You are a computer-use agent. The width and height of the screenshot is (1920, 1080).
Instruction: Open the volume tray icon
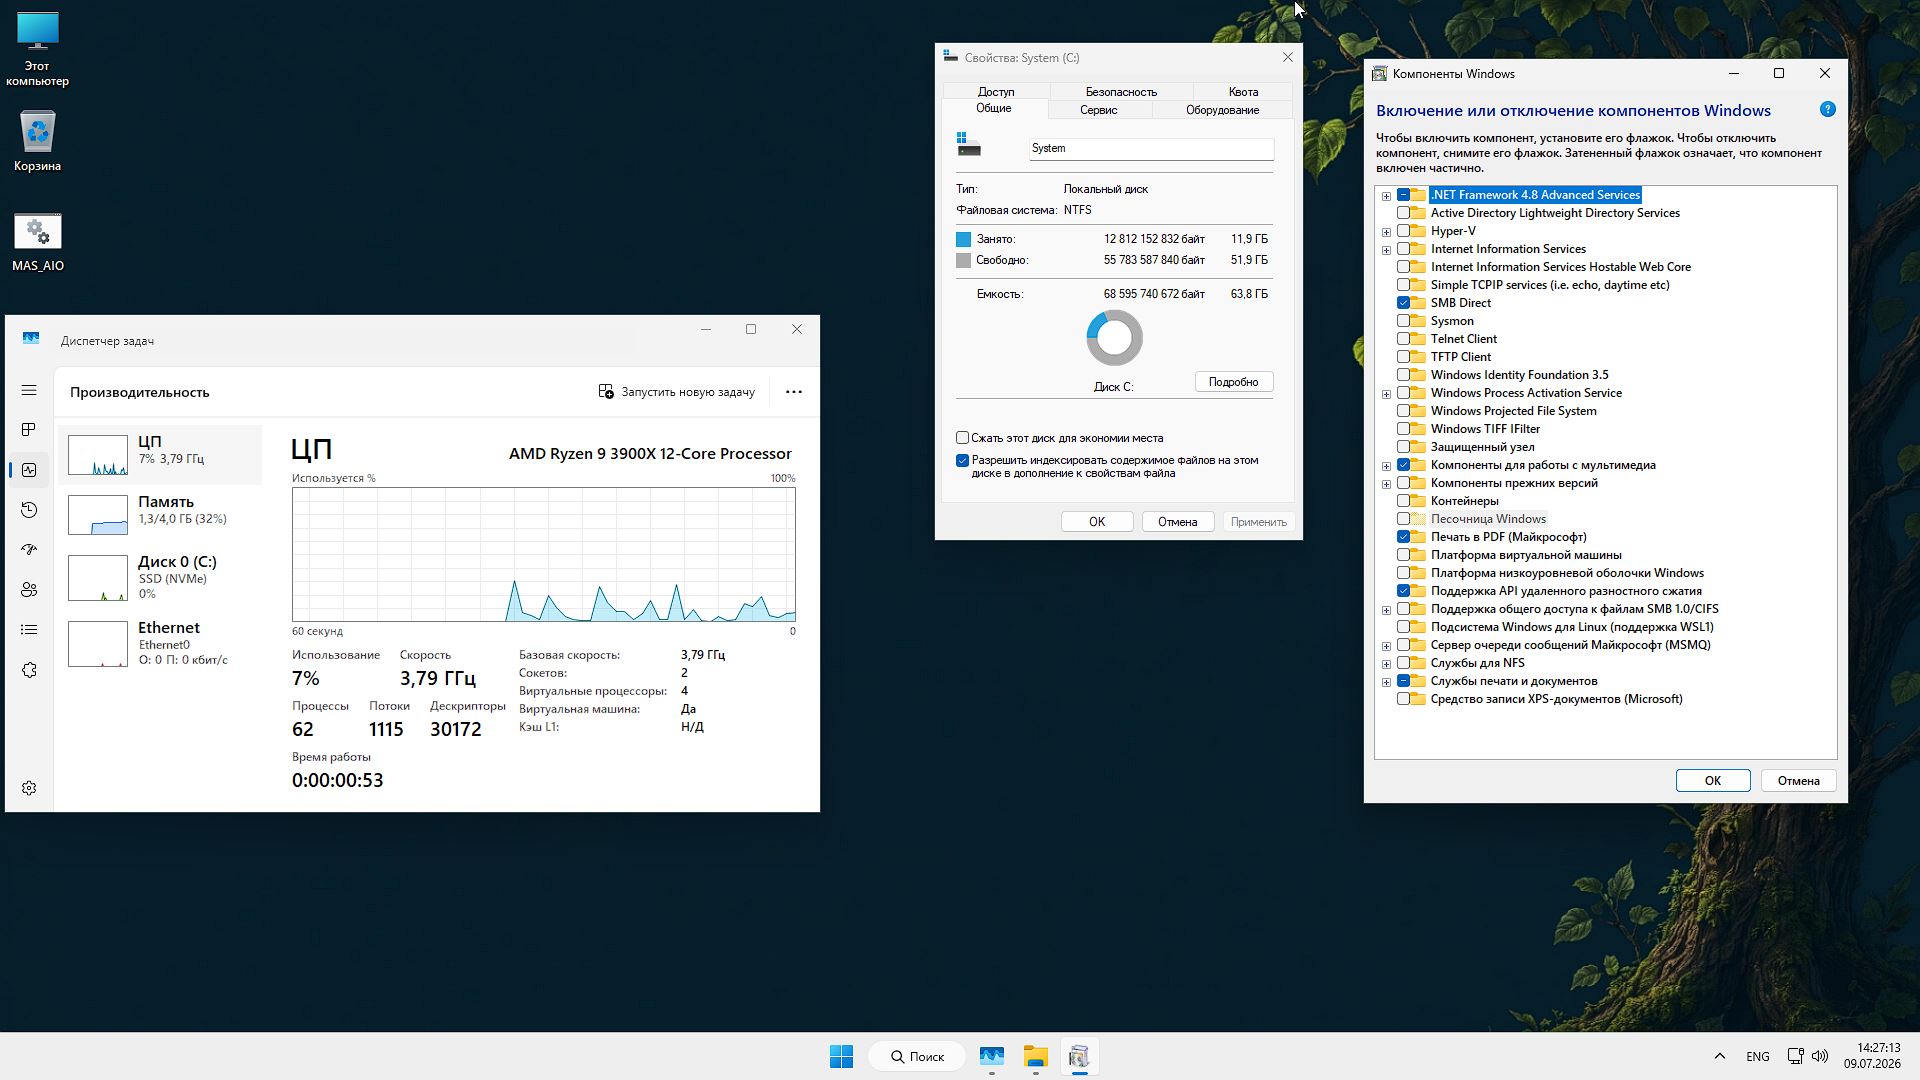(1820, 1056)
